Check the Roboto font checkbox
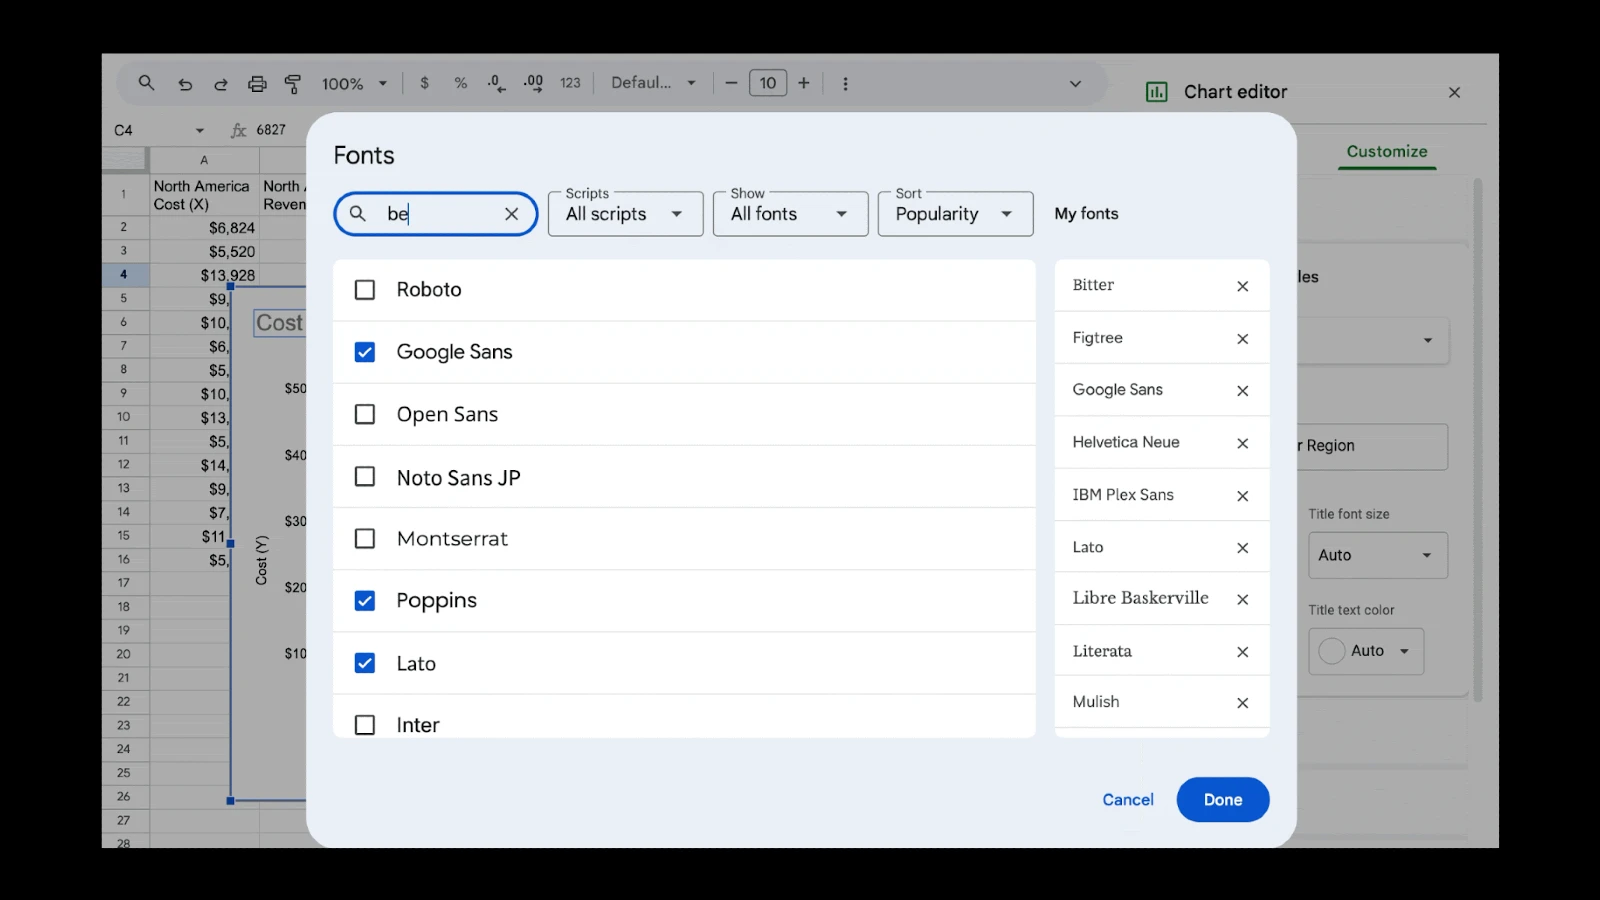Screen dimensions: 1600x900 (365, 290)
